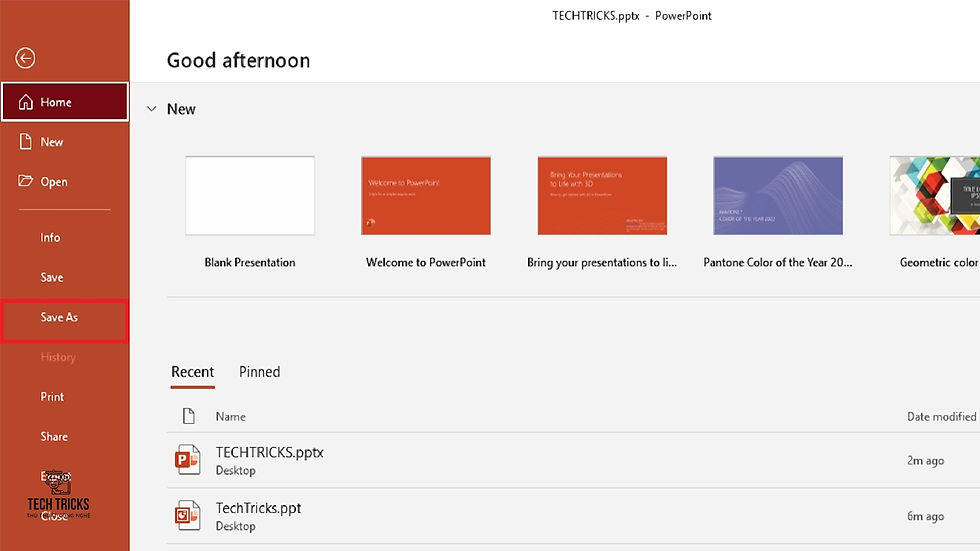
Task: Open the Home menu item
Action: tap(65, 101)
